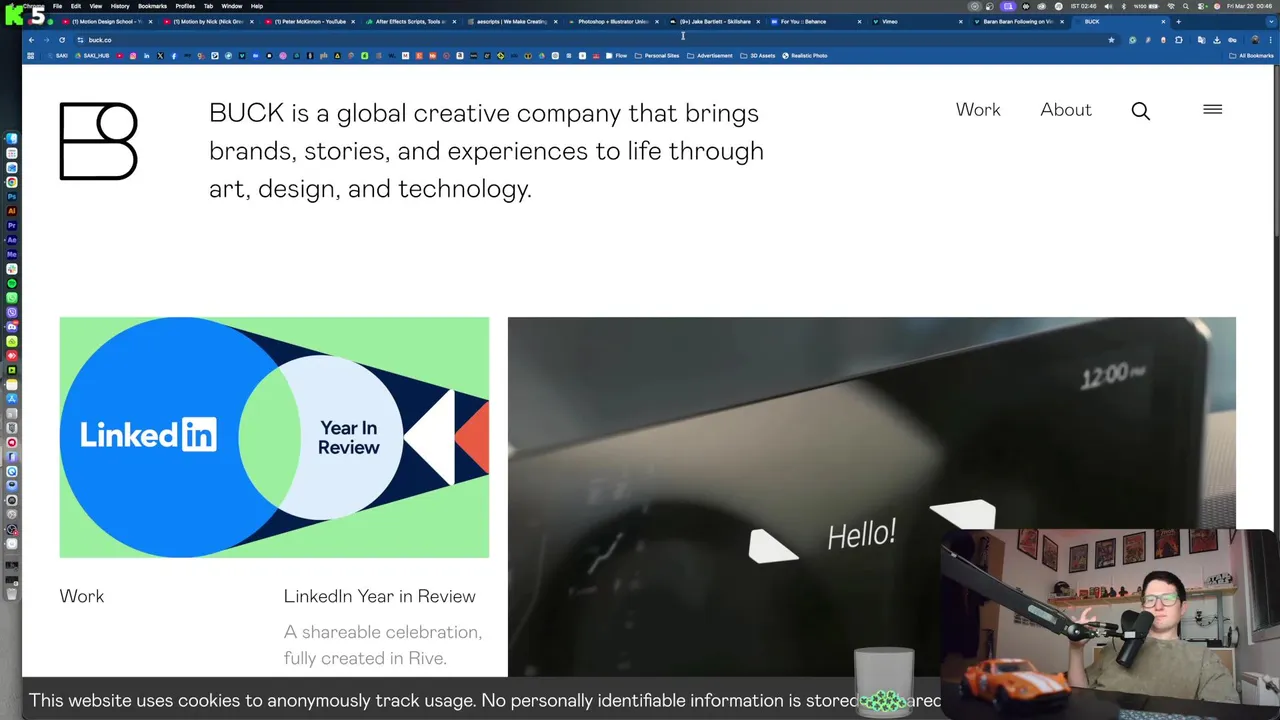
Task: Close the Motion by Nick tab
Action: [251, 21]
